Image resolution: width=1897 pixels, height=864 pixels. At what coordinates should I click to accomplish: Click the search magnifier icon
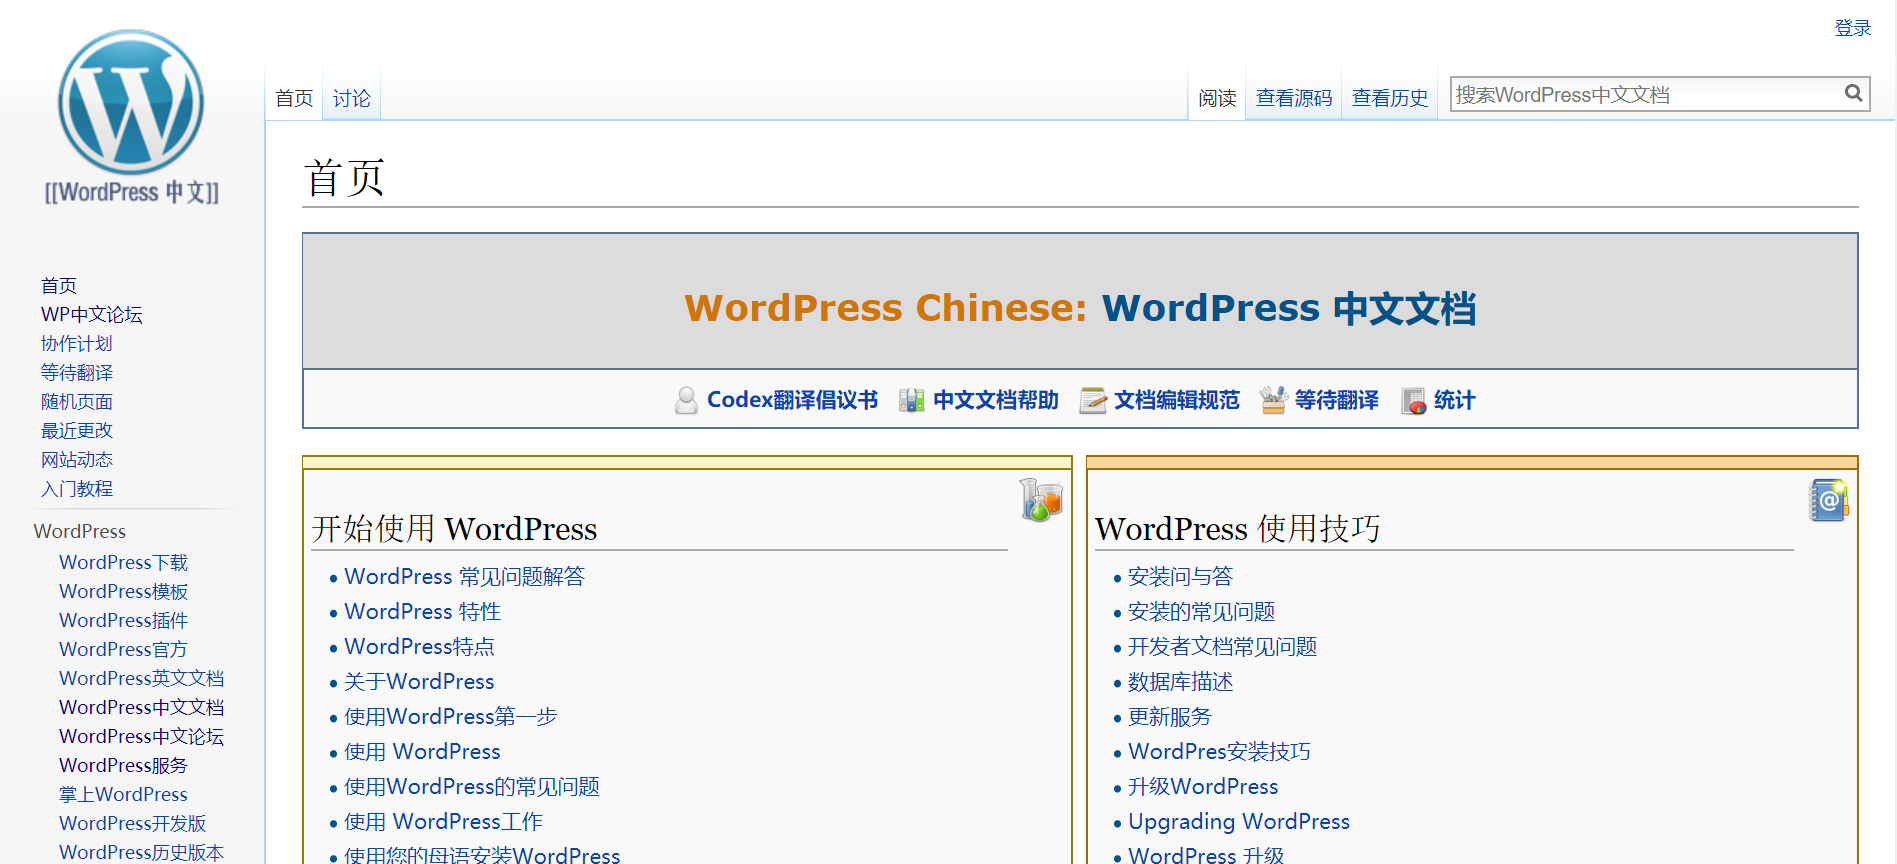(x=1853, y=94)
